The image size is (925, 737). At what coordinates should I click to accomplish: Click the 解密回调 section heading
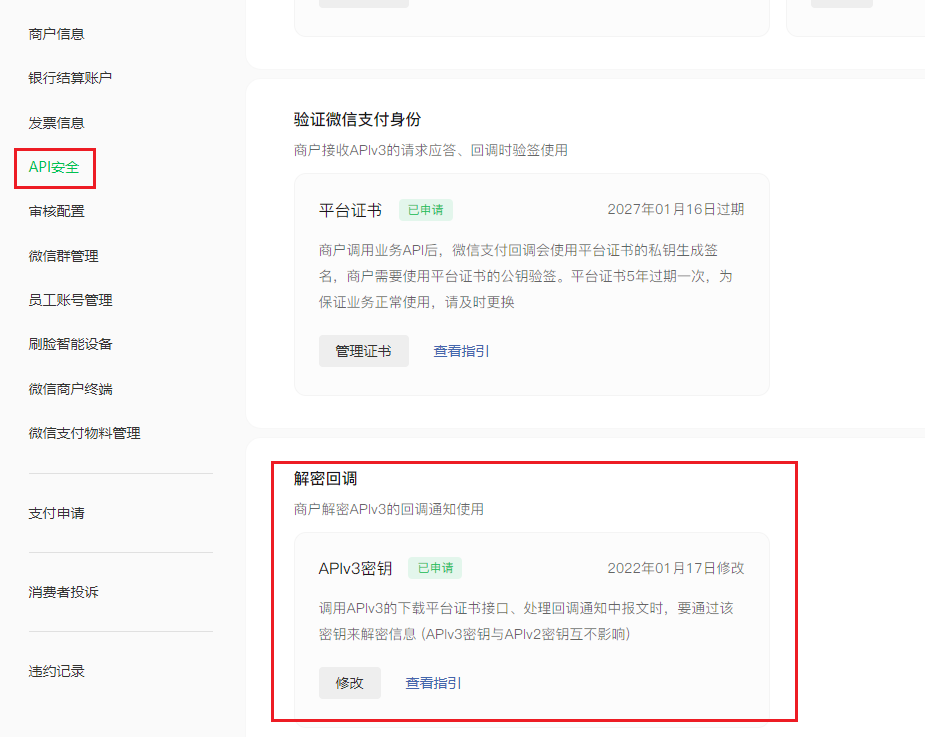coord(325,479)
